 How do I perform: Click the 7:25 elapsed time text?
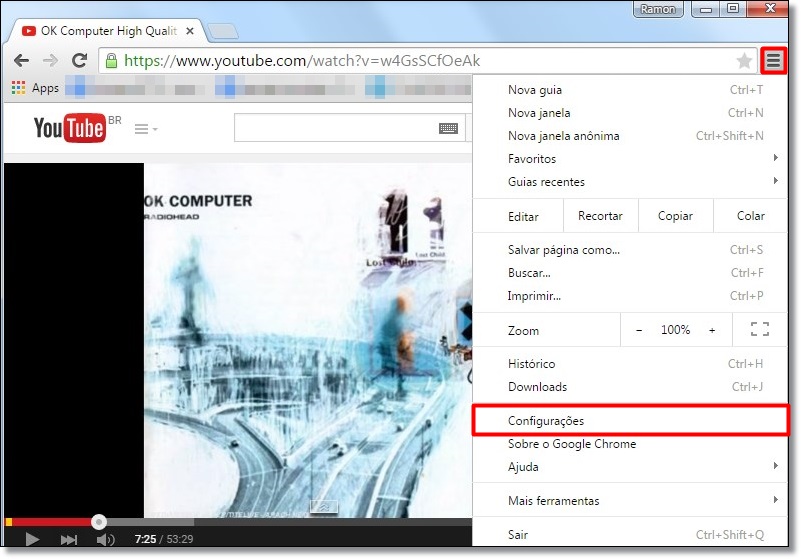(x=146, y=539)
